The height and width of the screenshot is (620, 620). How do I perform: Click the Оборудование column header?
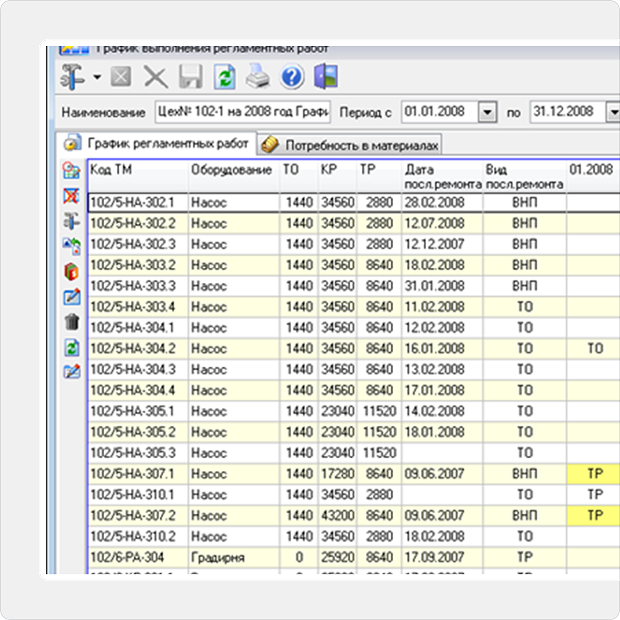[x=234, y=176]
